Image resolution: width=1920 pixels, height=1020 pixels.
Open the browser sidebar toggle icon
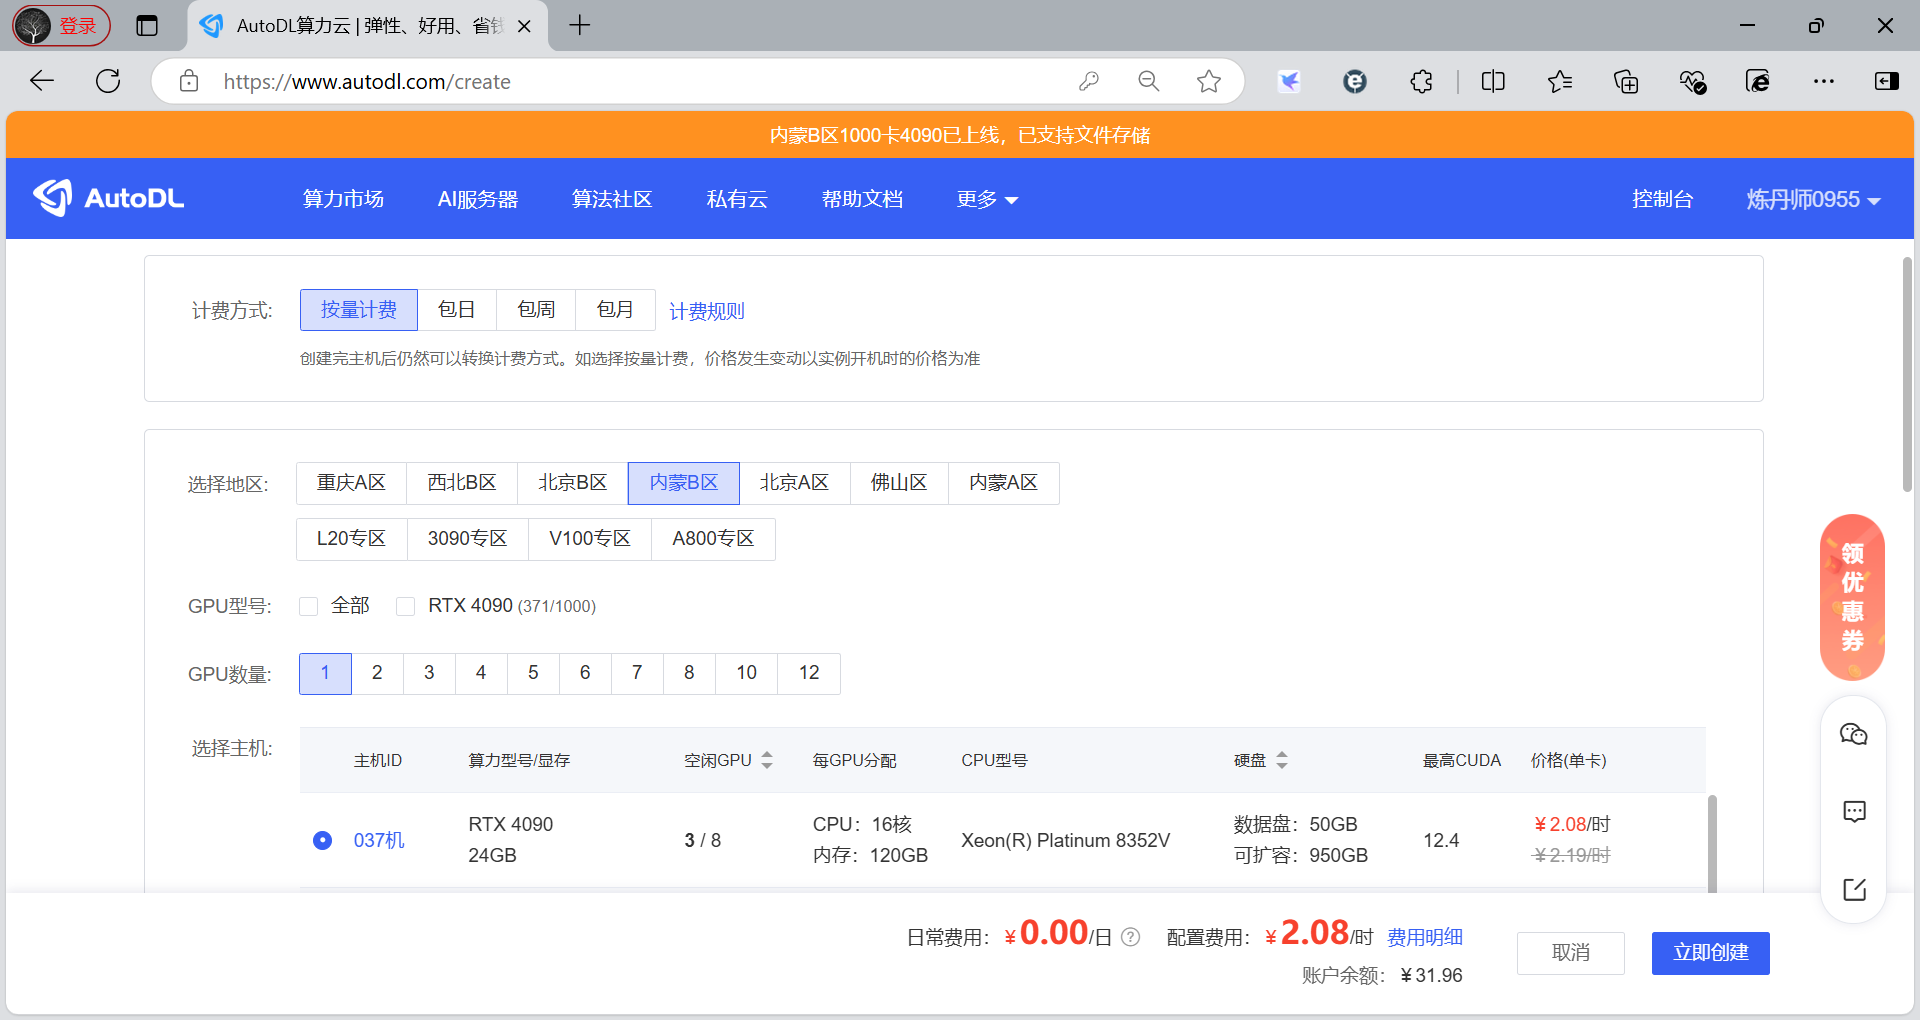[1887, 81]
